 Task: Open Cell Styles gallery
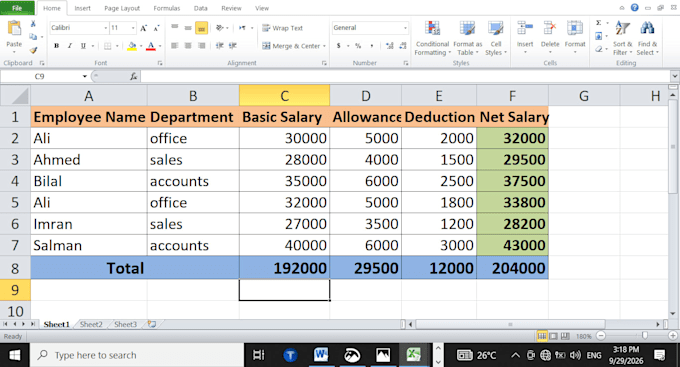[496, 38]
